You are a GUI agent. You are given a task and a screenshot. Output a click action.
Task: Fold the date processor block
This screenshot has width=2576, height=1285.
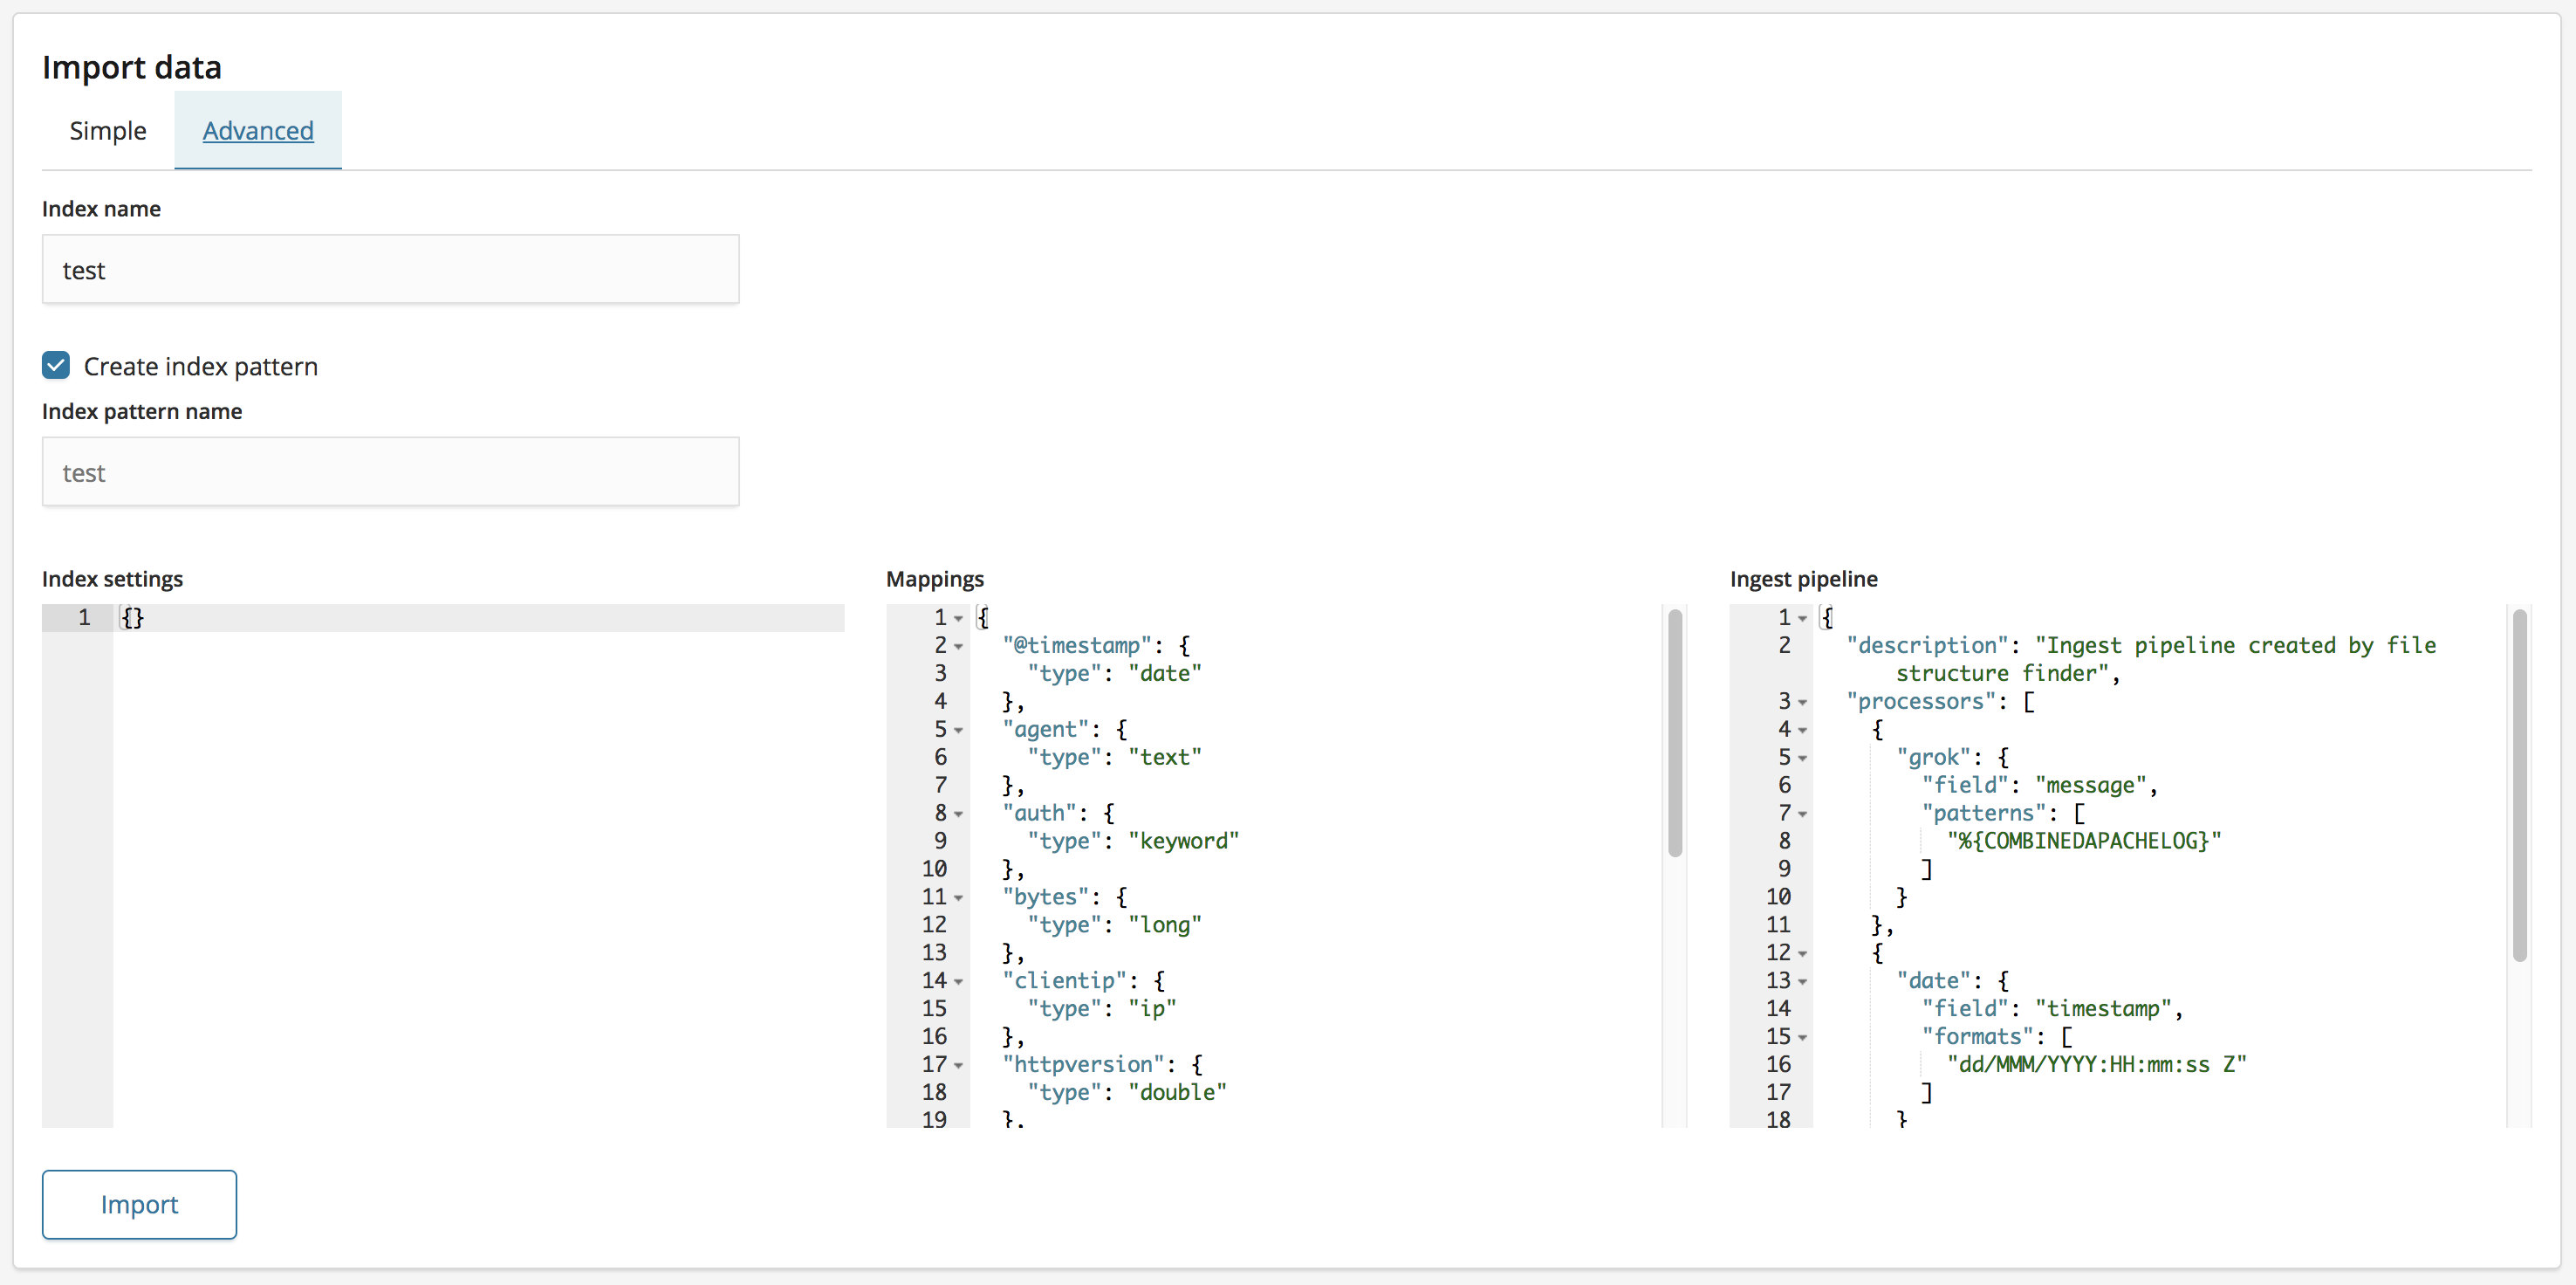(1802, 983)
